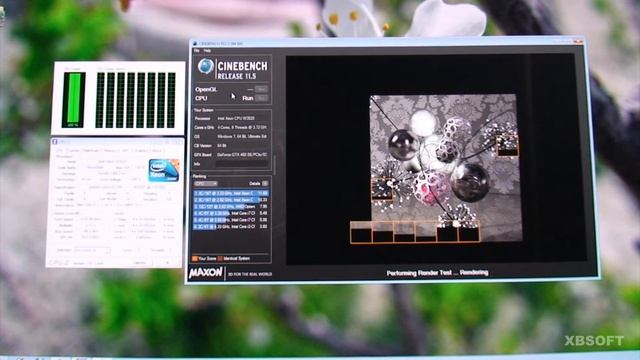This screenshot has height=360, width=640.
Task: Click the Run button for the CPU test
Action: point(261,98)
